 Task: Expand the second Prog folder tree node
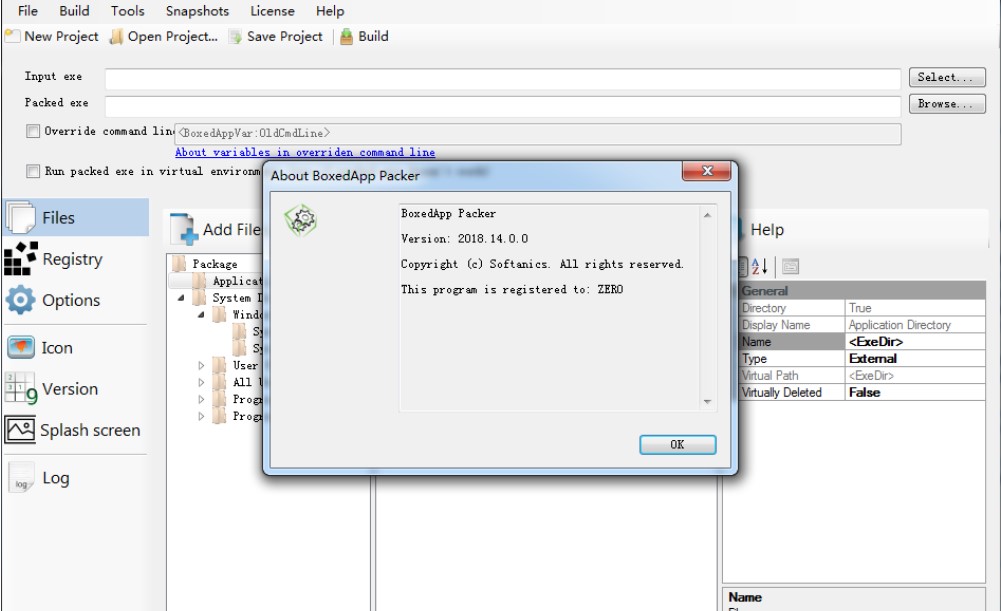coord(201,416)
